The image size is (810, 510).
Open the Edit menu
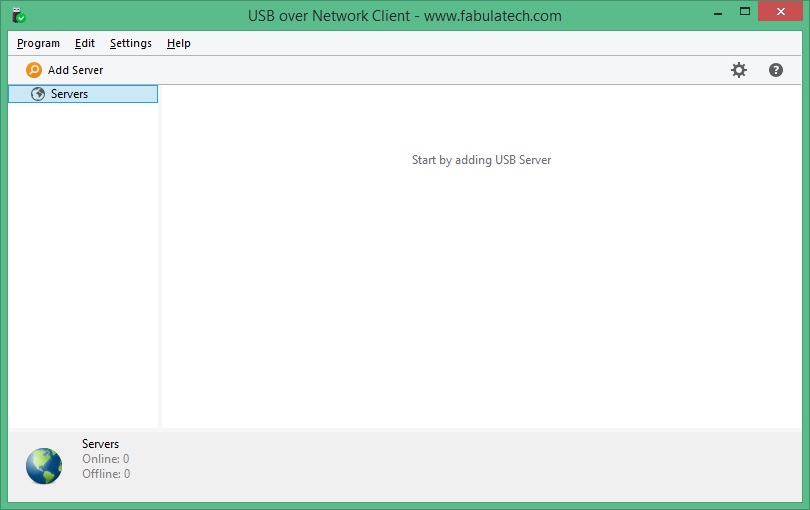(x=85, y=43)
